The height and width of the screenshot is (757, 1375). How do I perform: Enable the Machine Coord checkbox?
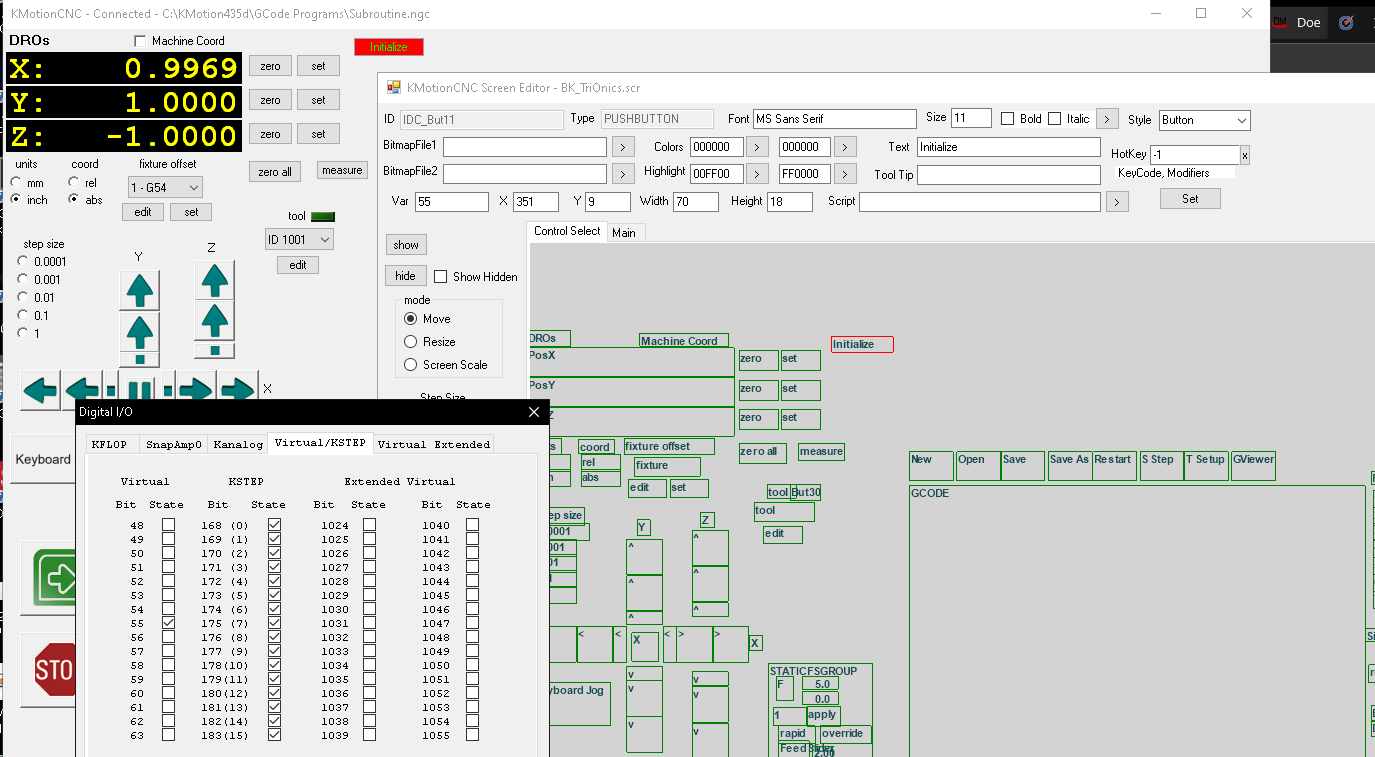[x=140, y=41]
